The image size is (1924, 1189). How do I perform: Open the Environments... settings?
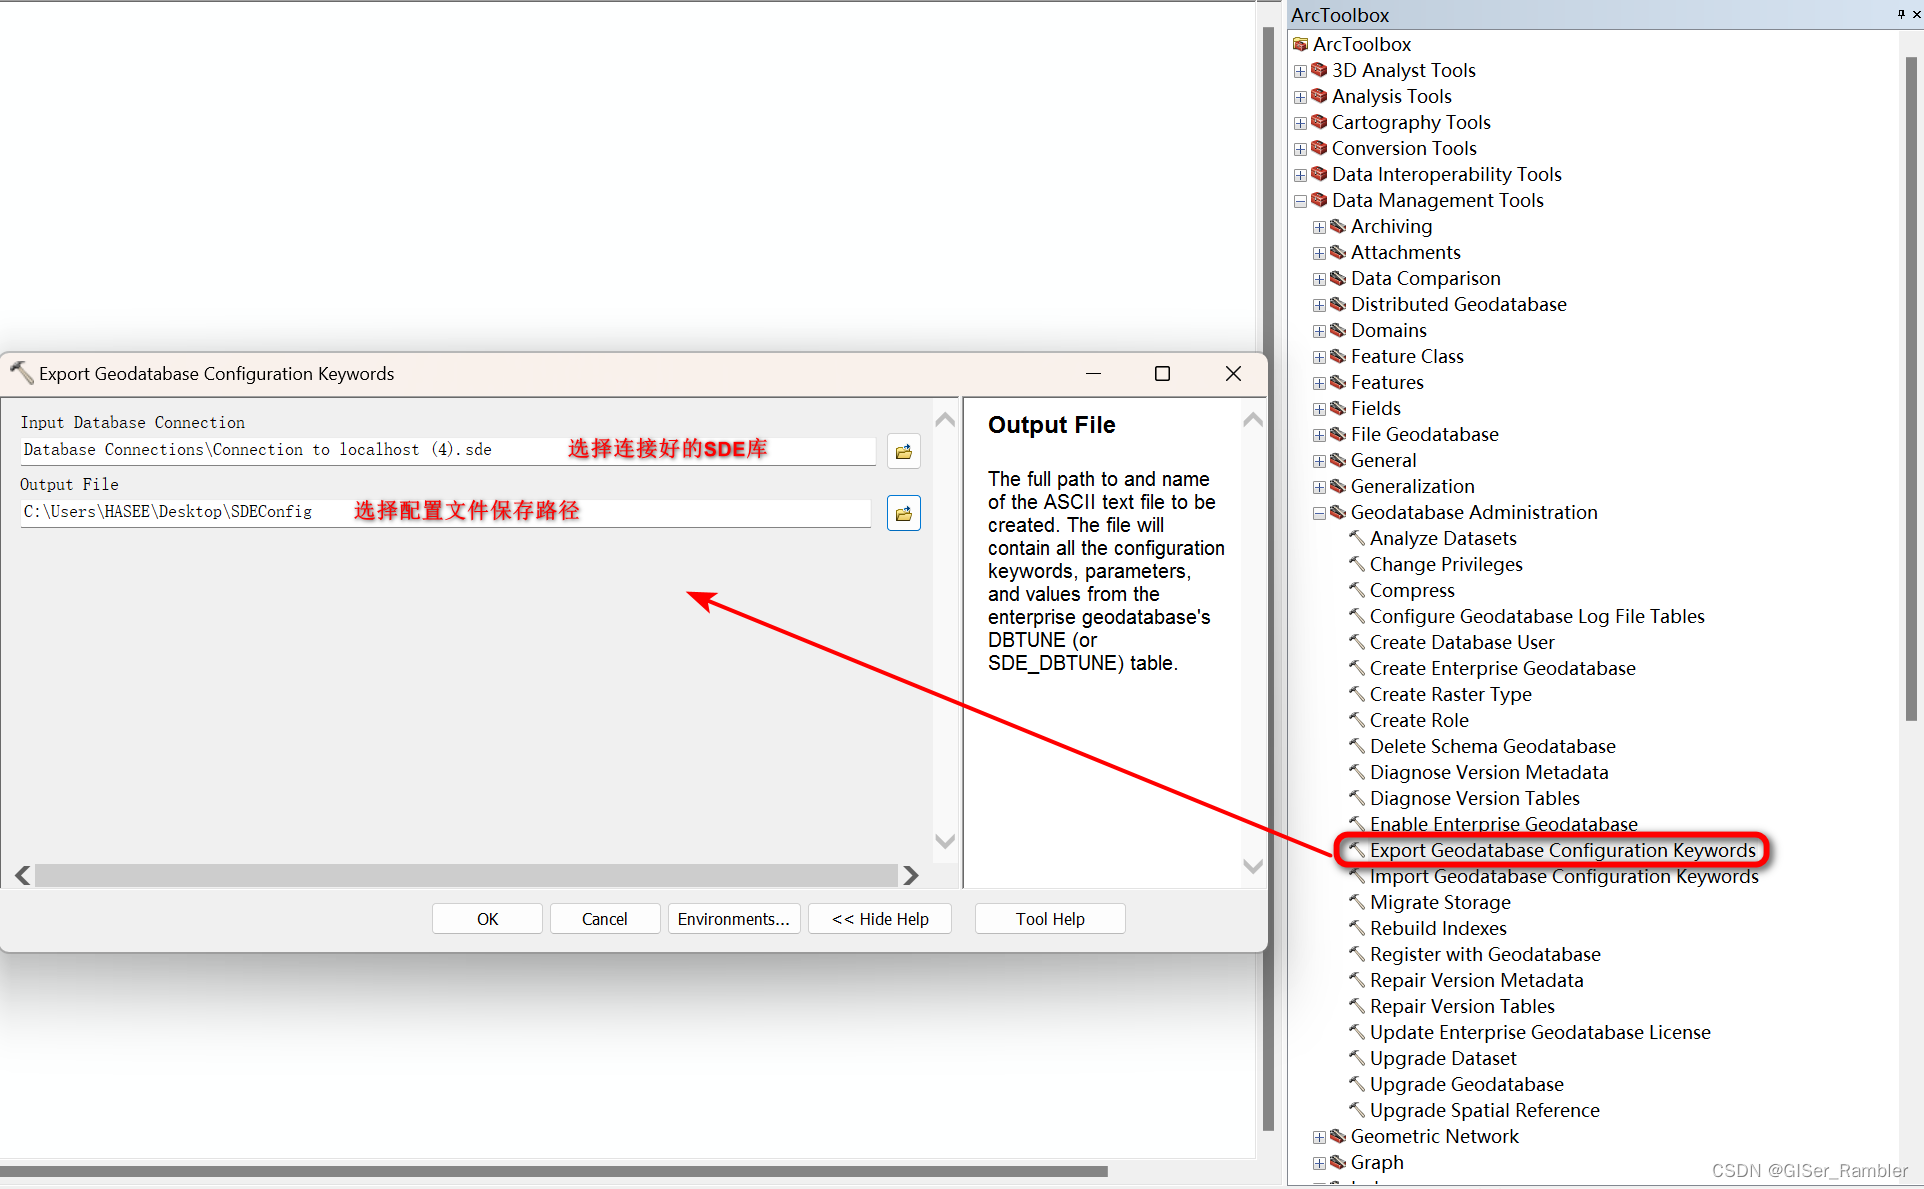[x=733, y=919]
